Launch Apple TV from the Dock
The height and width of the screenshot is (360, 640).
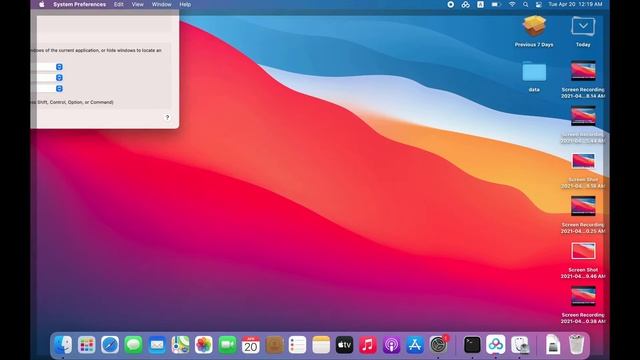[x=344, y=345]
